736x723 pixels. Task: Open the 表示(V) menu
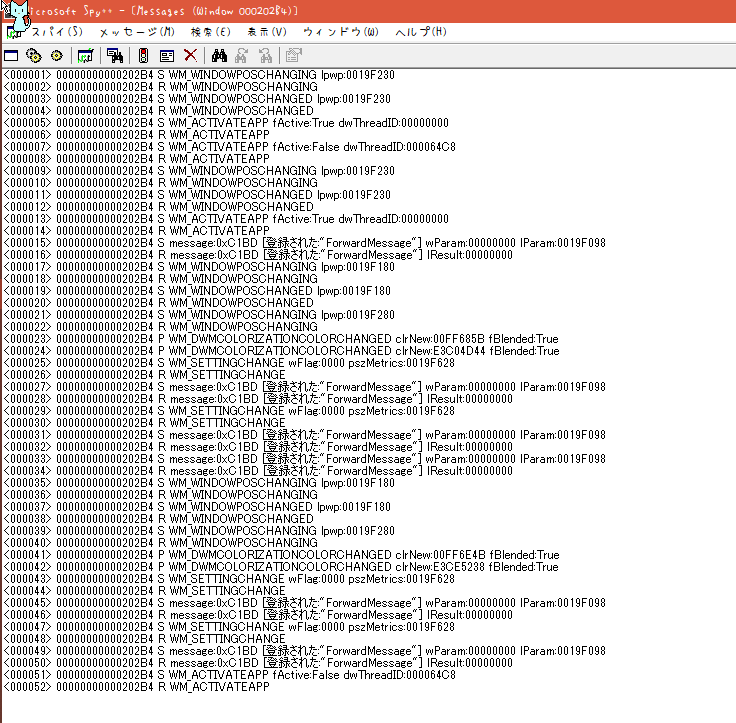tap(267, 32)
